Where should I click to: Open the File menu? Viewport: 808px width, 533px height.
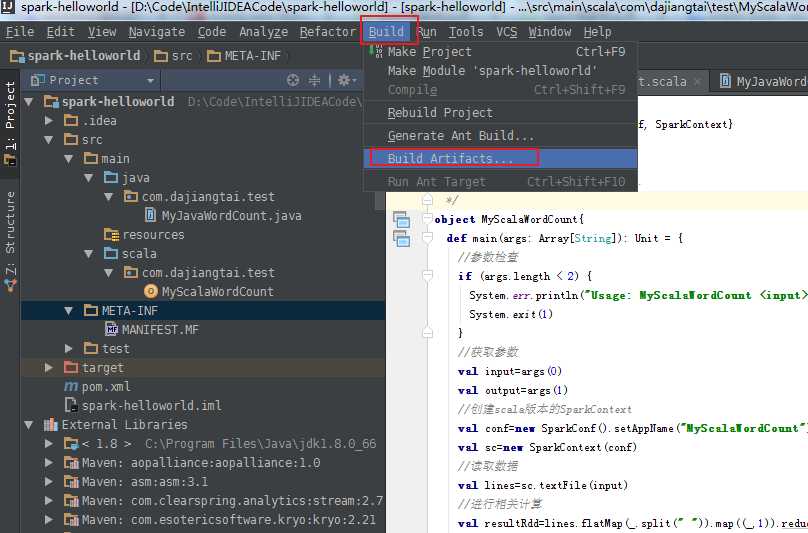coord(20,32)
